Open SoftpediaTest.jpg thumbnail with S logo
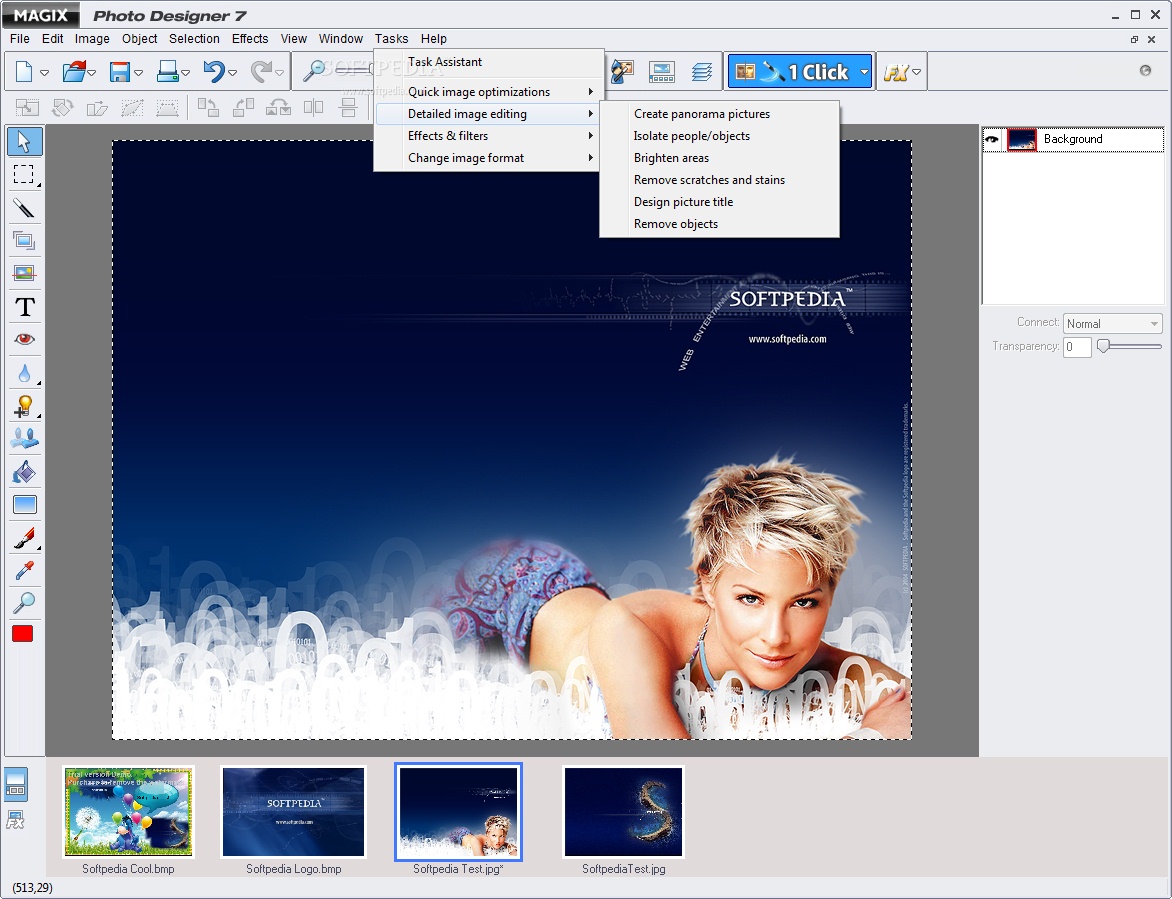 (x=623, y=812)
